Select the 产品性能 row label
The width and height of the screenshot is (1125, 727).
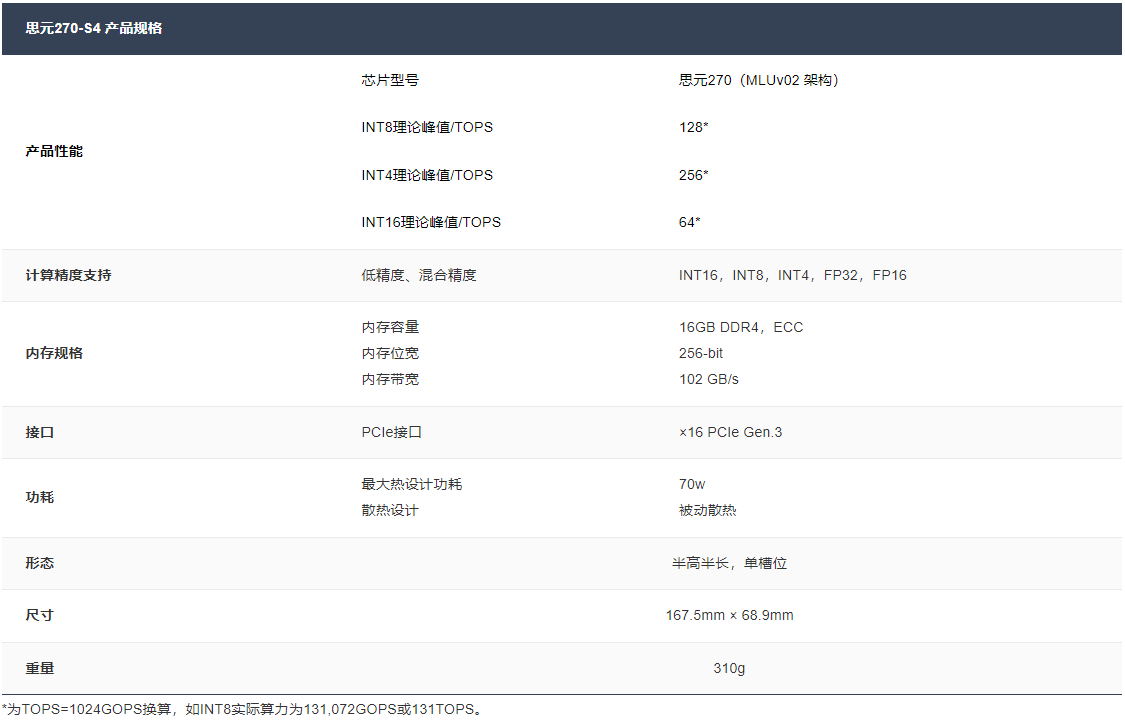point(54,151)
